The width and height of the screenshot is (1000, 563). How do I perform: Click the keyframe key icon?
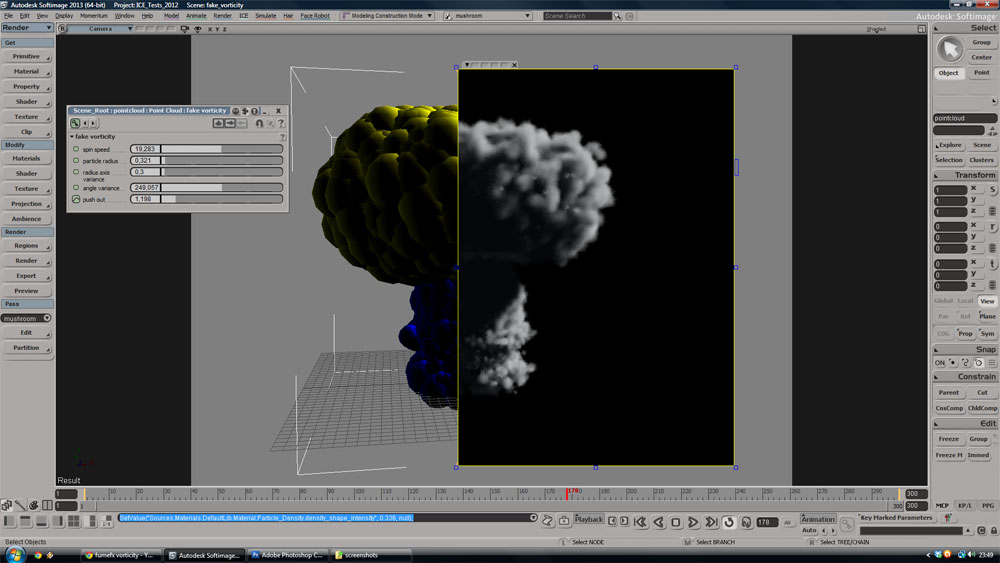coord(847,522)
